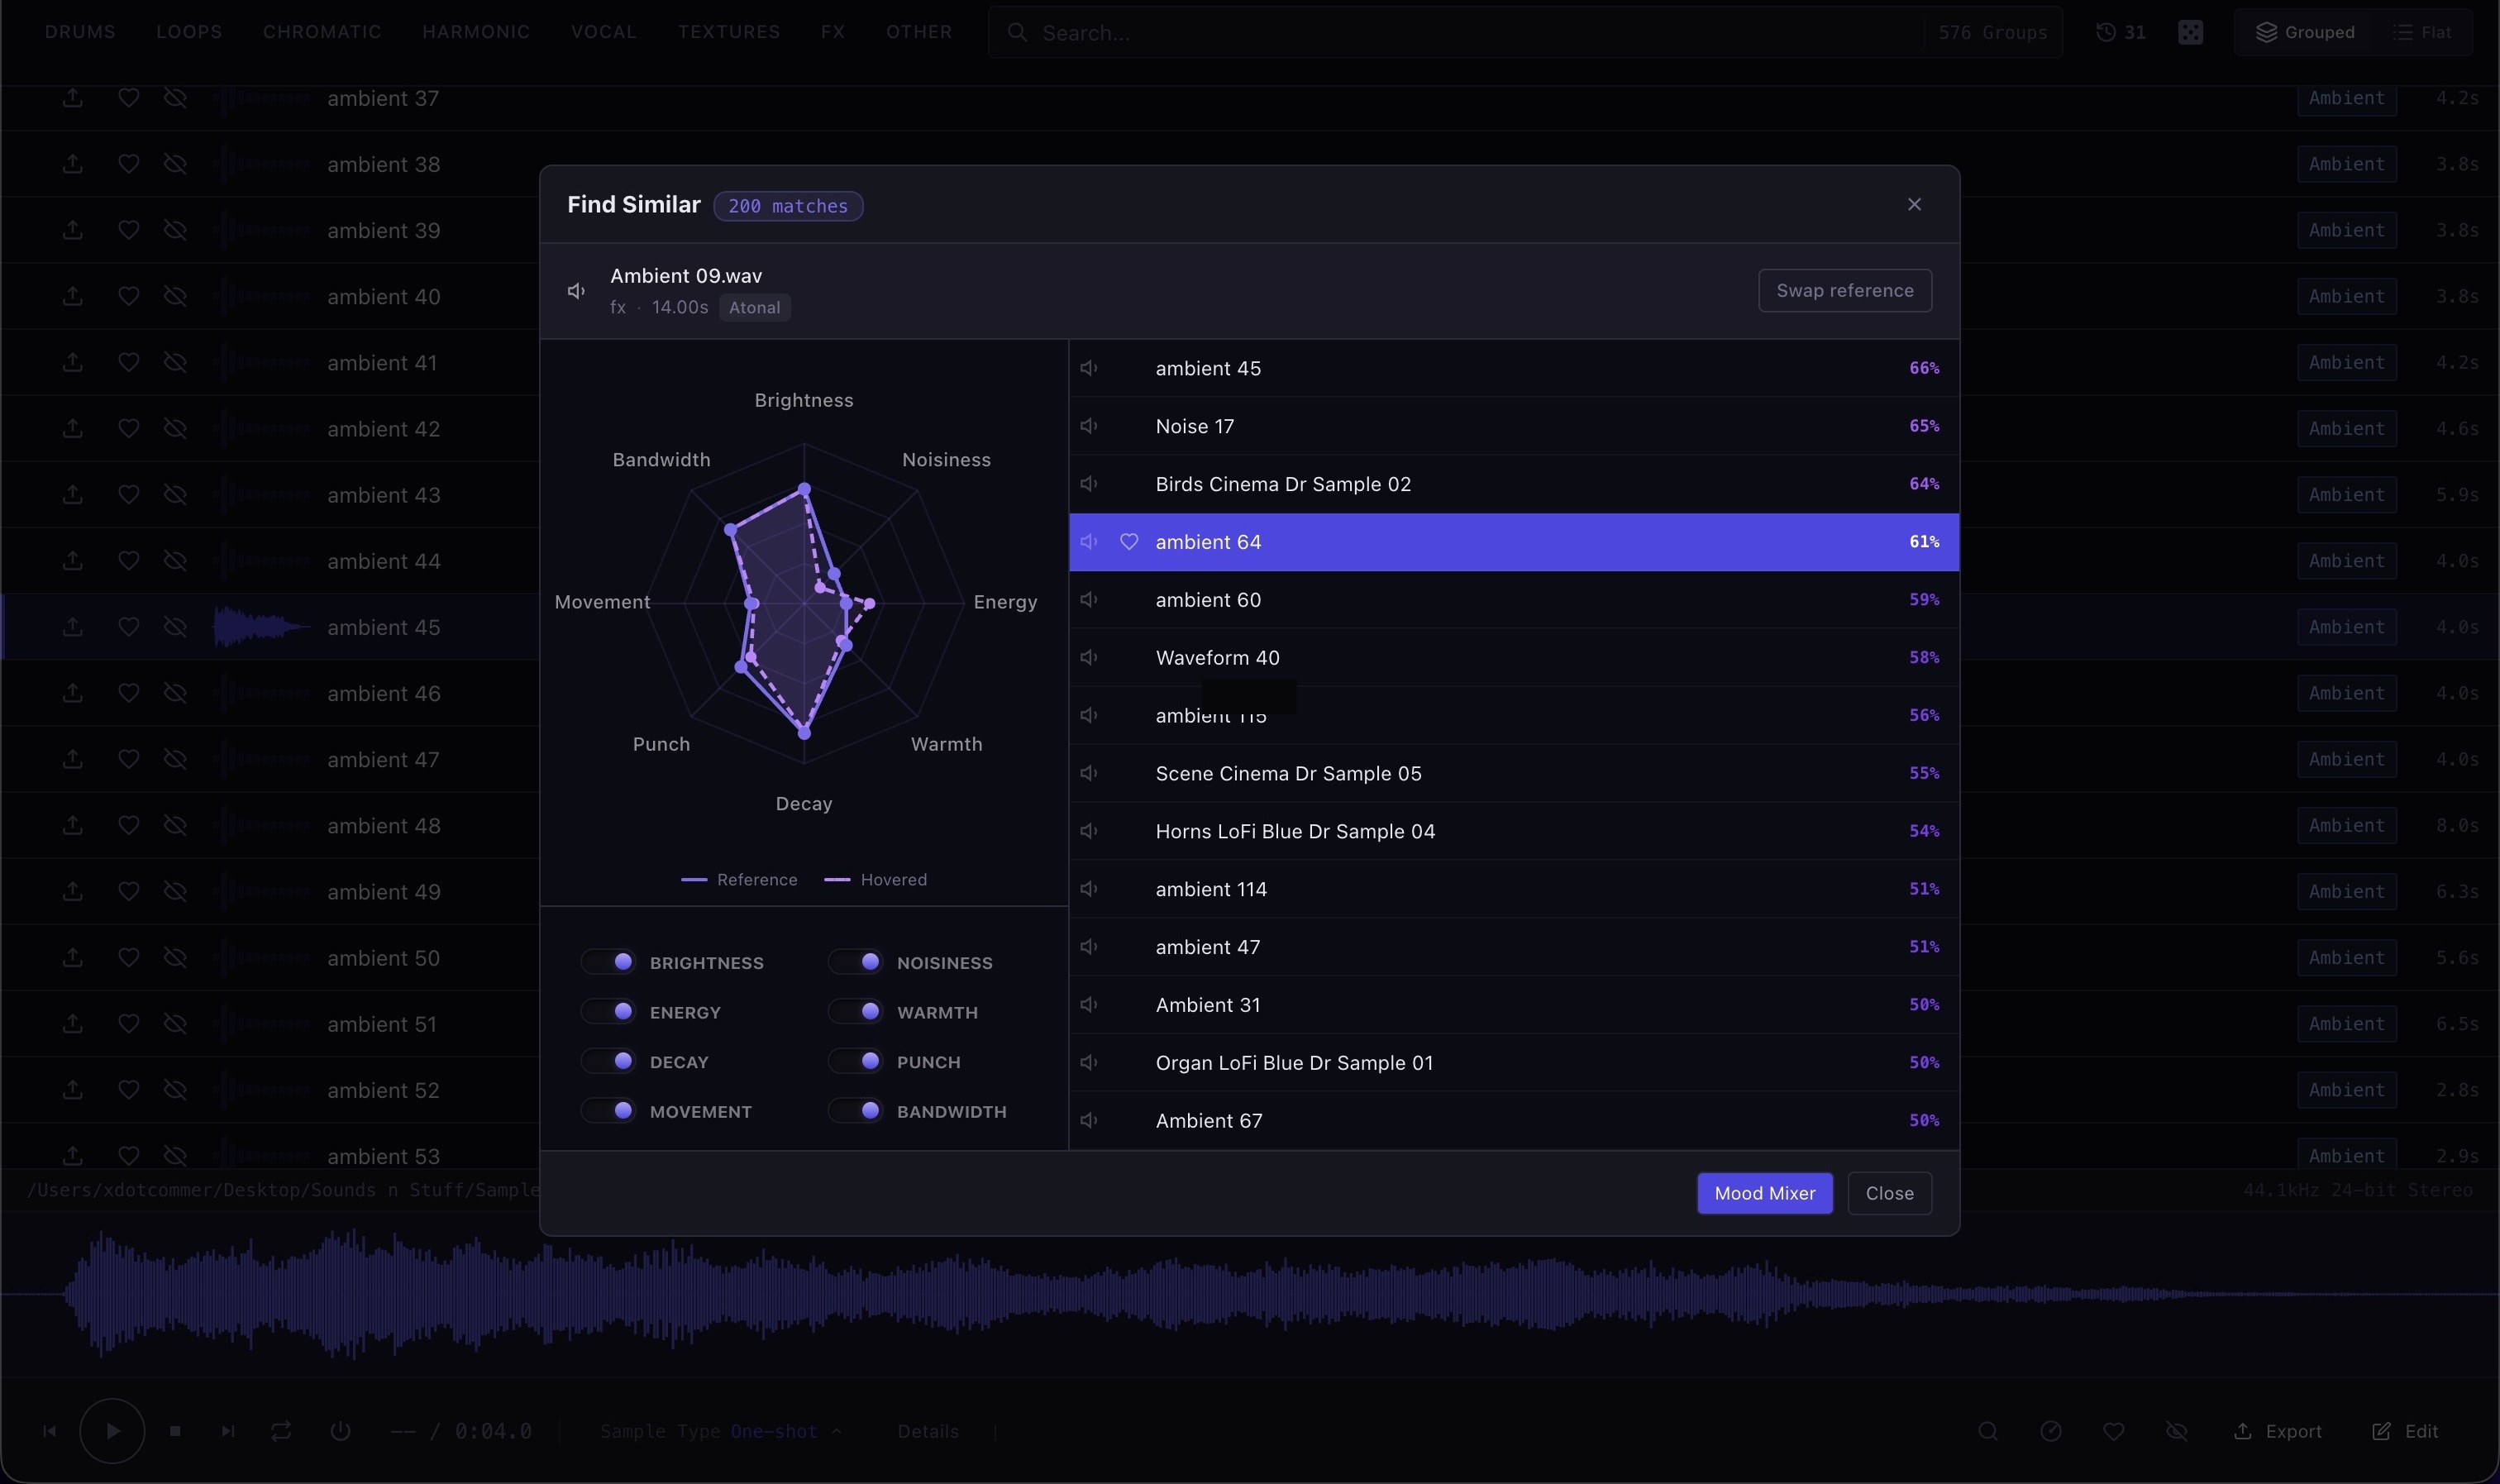The image size is (2500, 1484).
Task: Play the Noise 17 match result
Action: [1090, 425]
